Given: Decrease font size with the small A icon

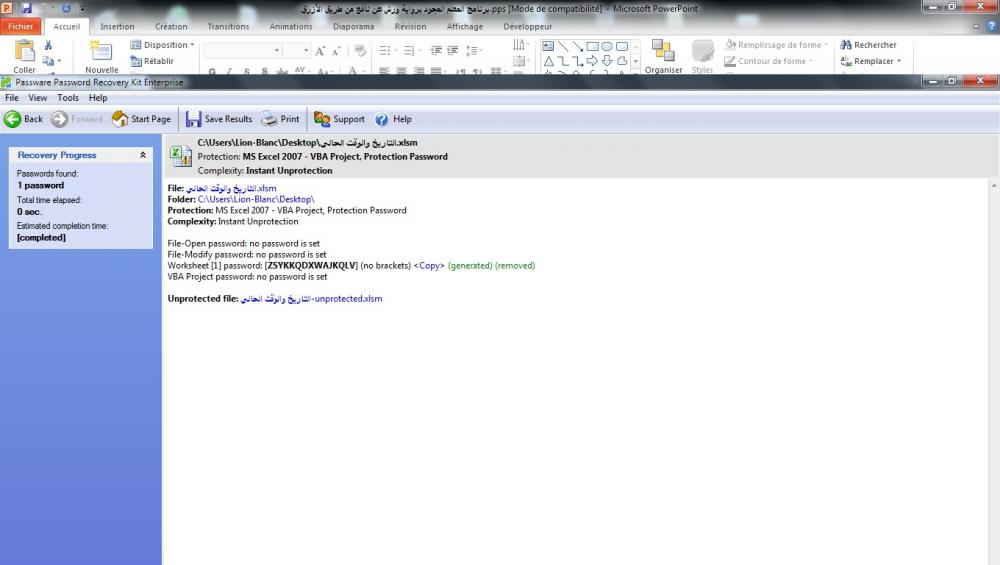Looking at the screenshot, I should [336, 50].
